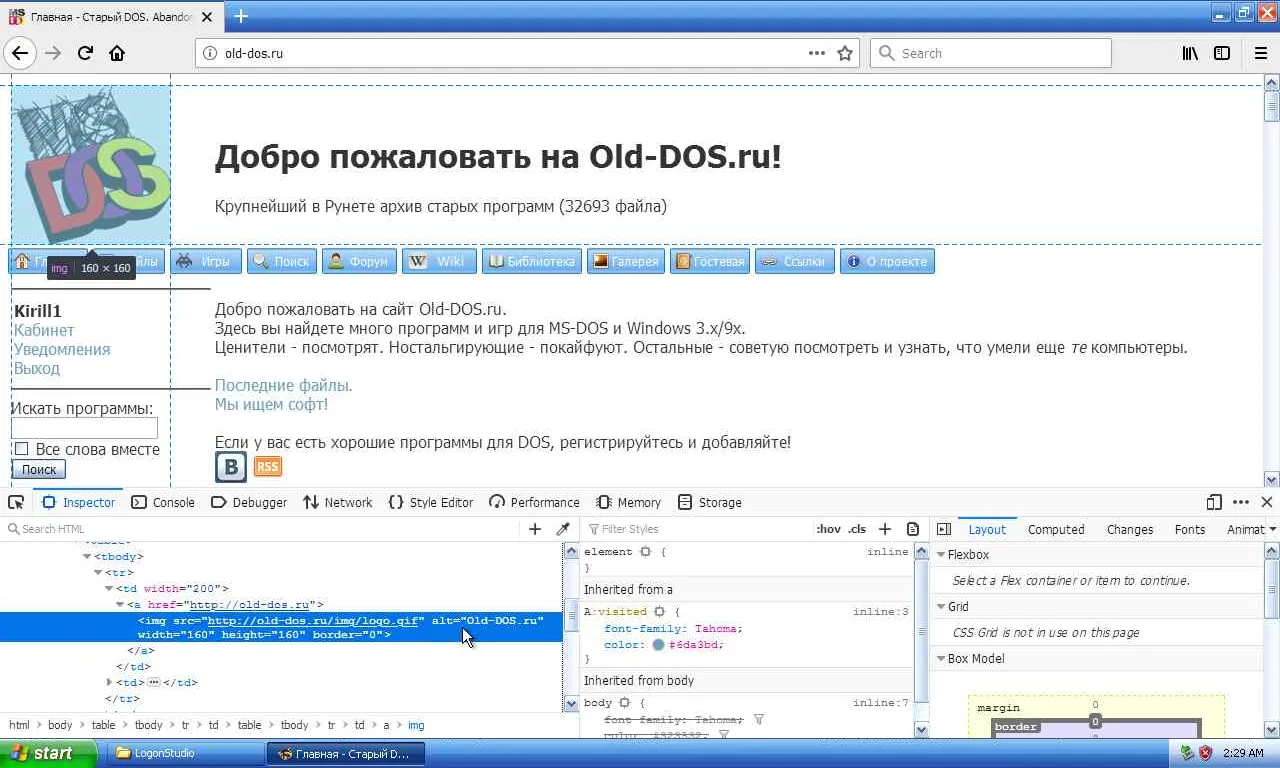Viewport: 1280px width, 768px height.
Task: Follow the 'Последние файлы.' link
Action: (x=284, y=385)
